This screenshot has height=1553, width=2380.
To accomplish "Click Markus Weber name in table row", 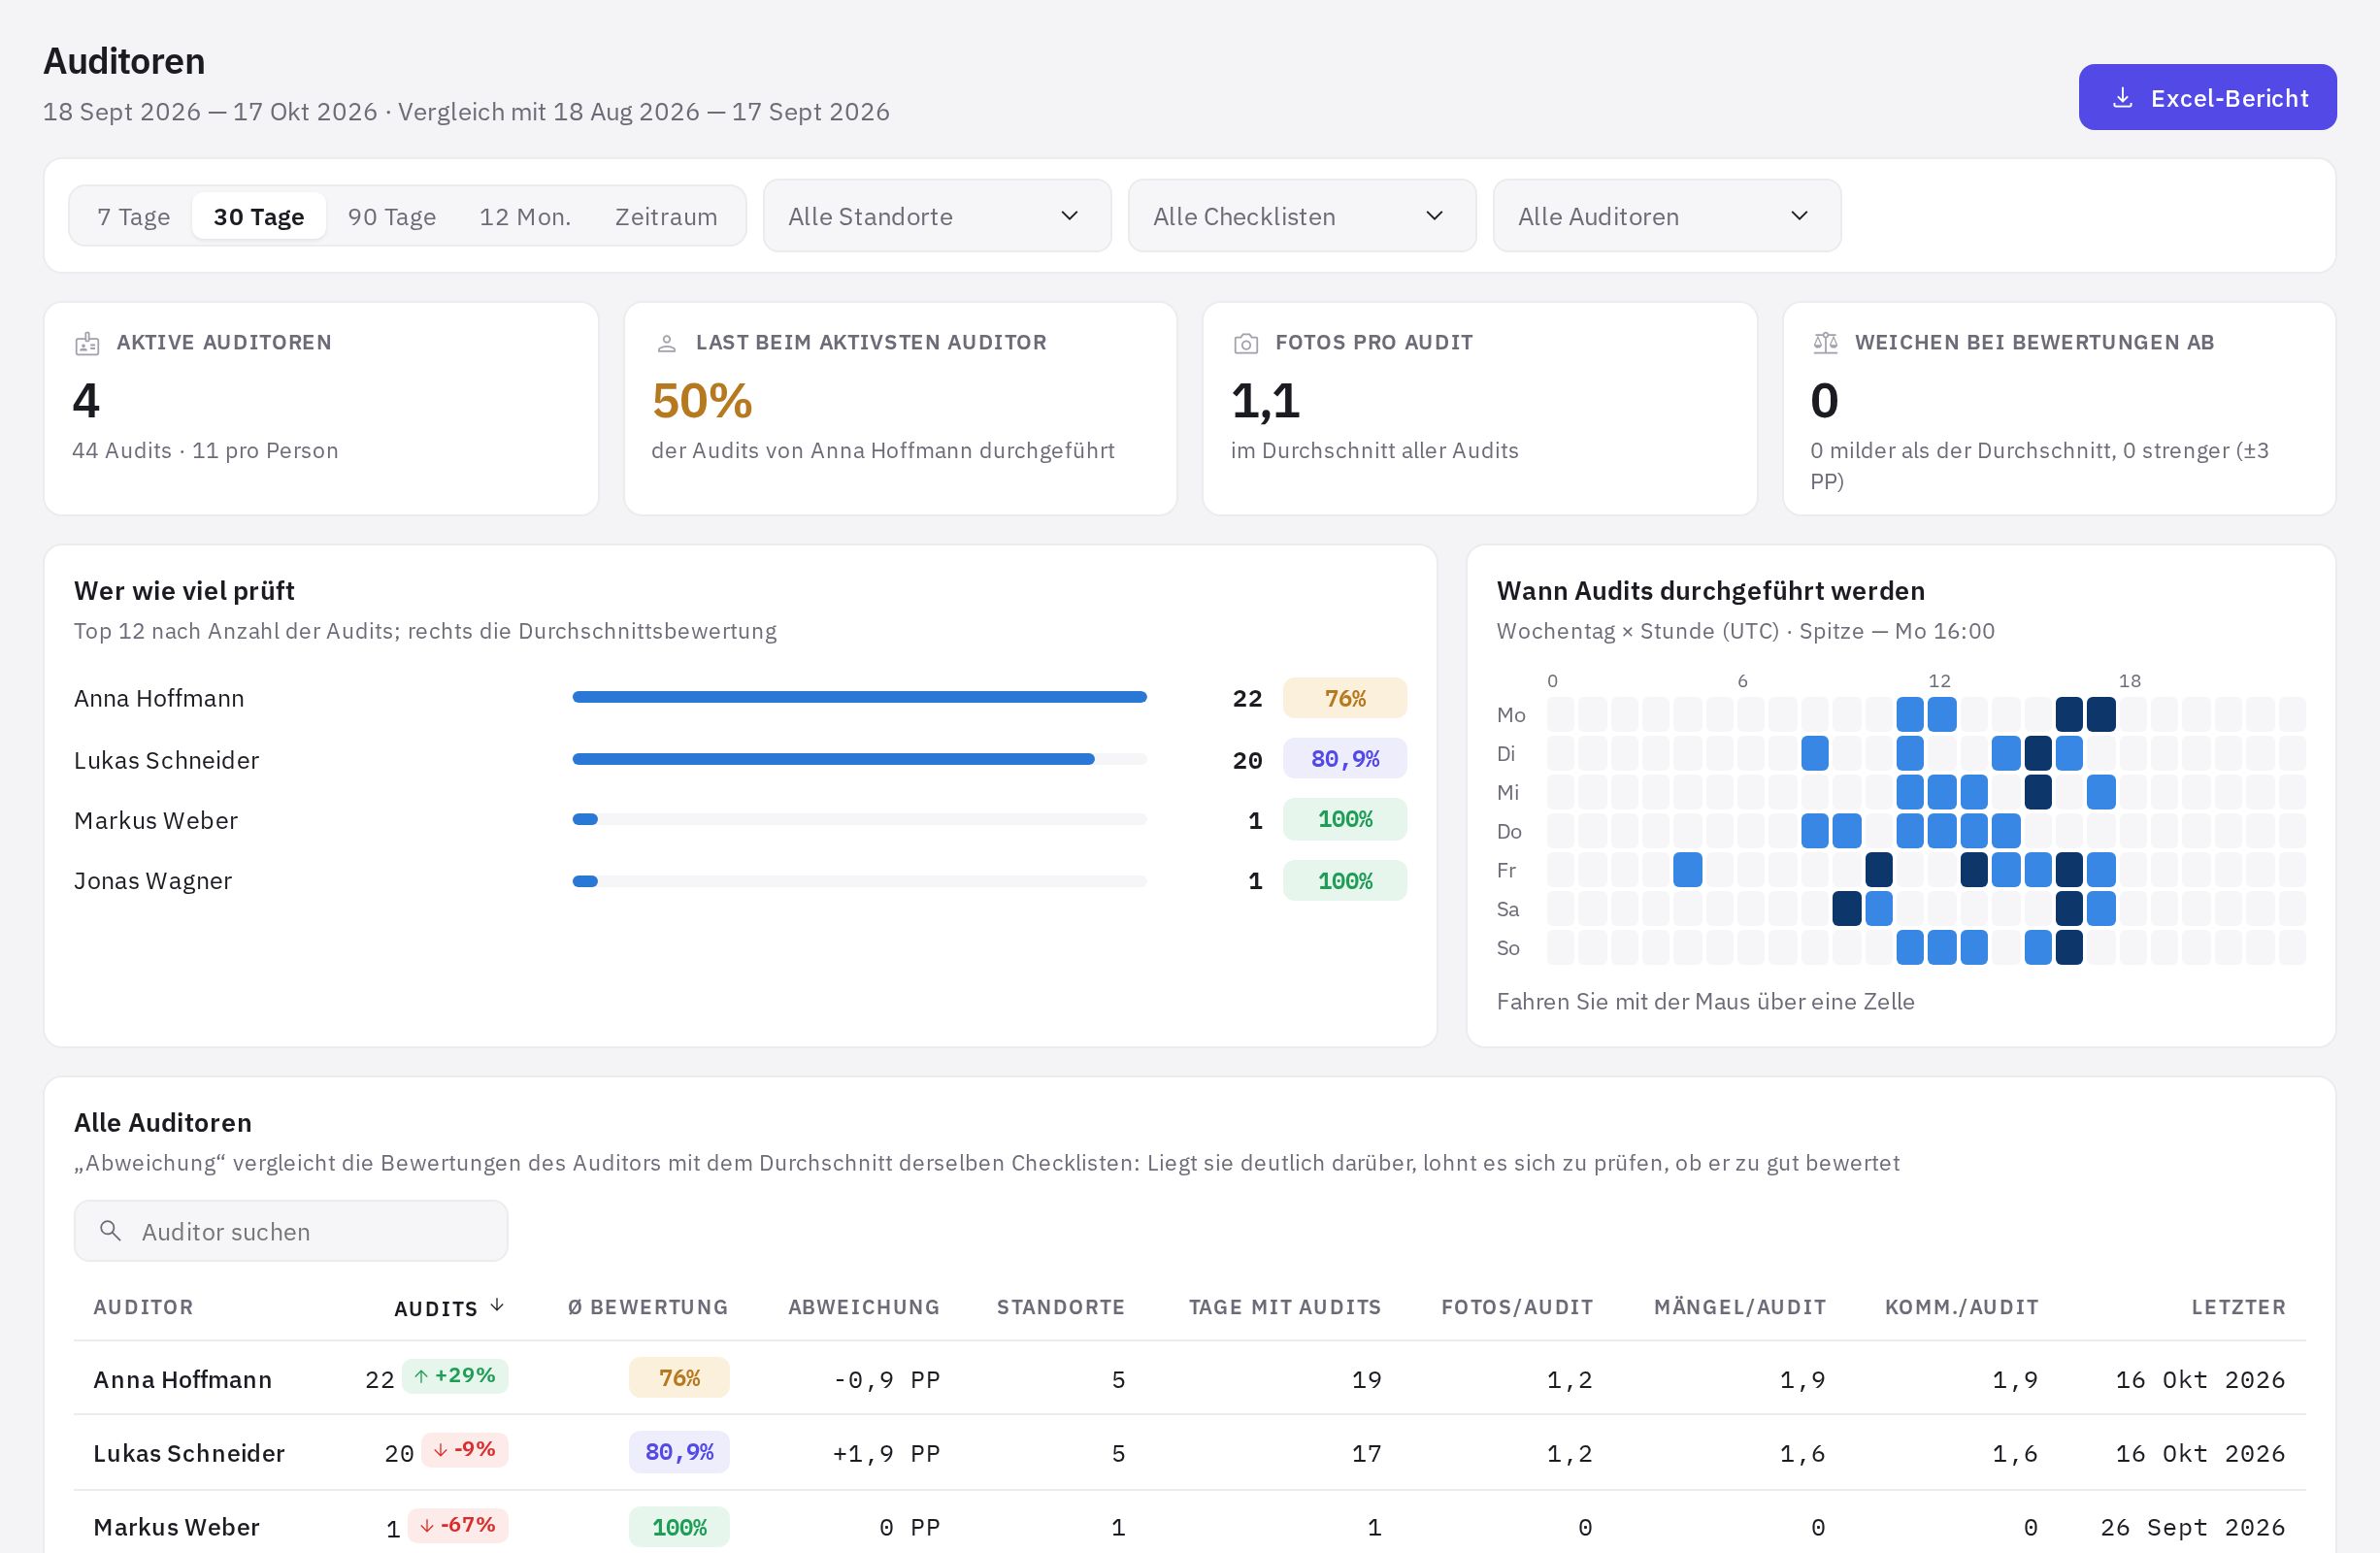I will 176,1527.
